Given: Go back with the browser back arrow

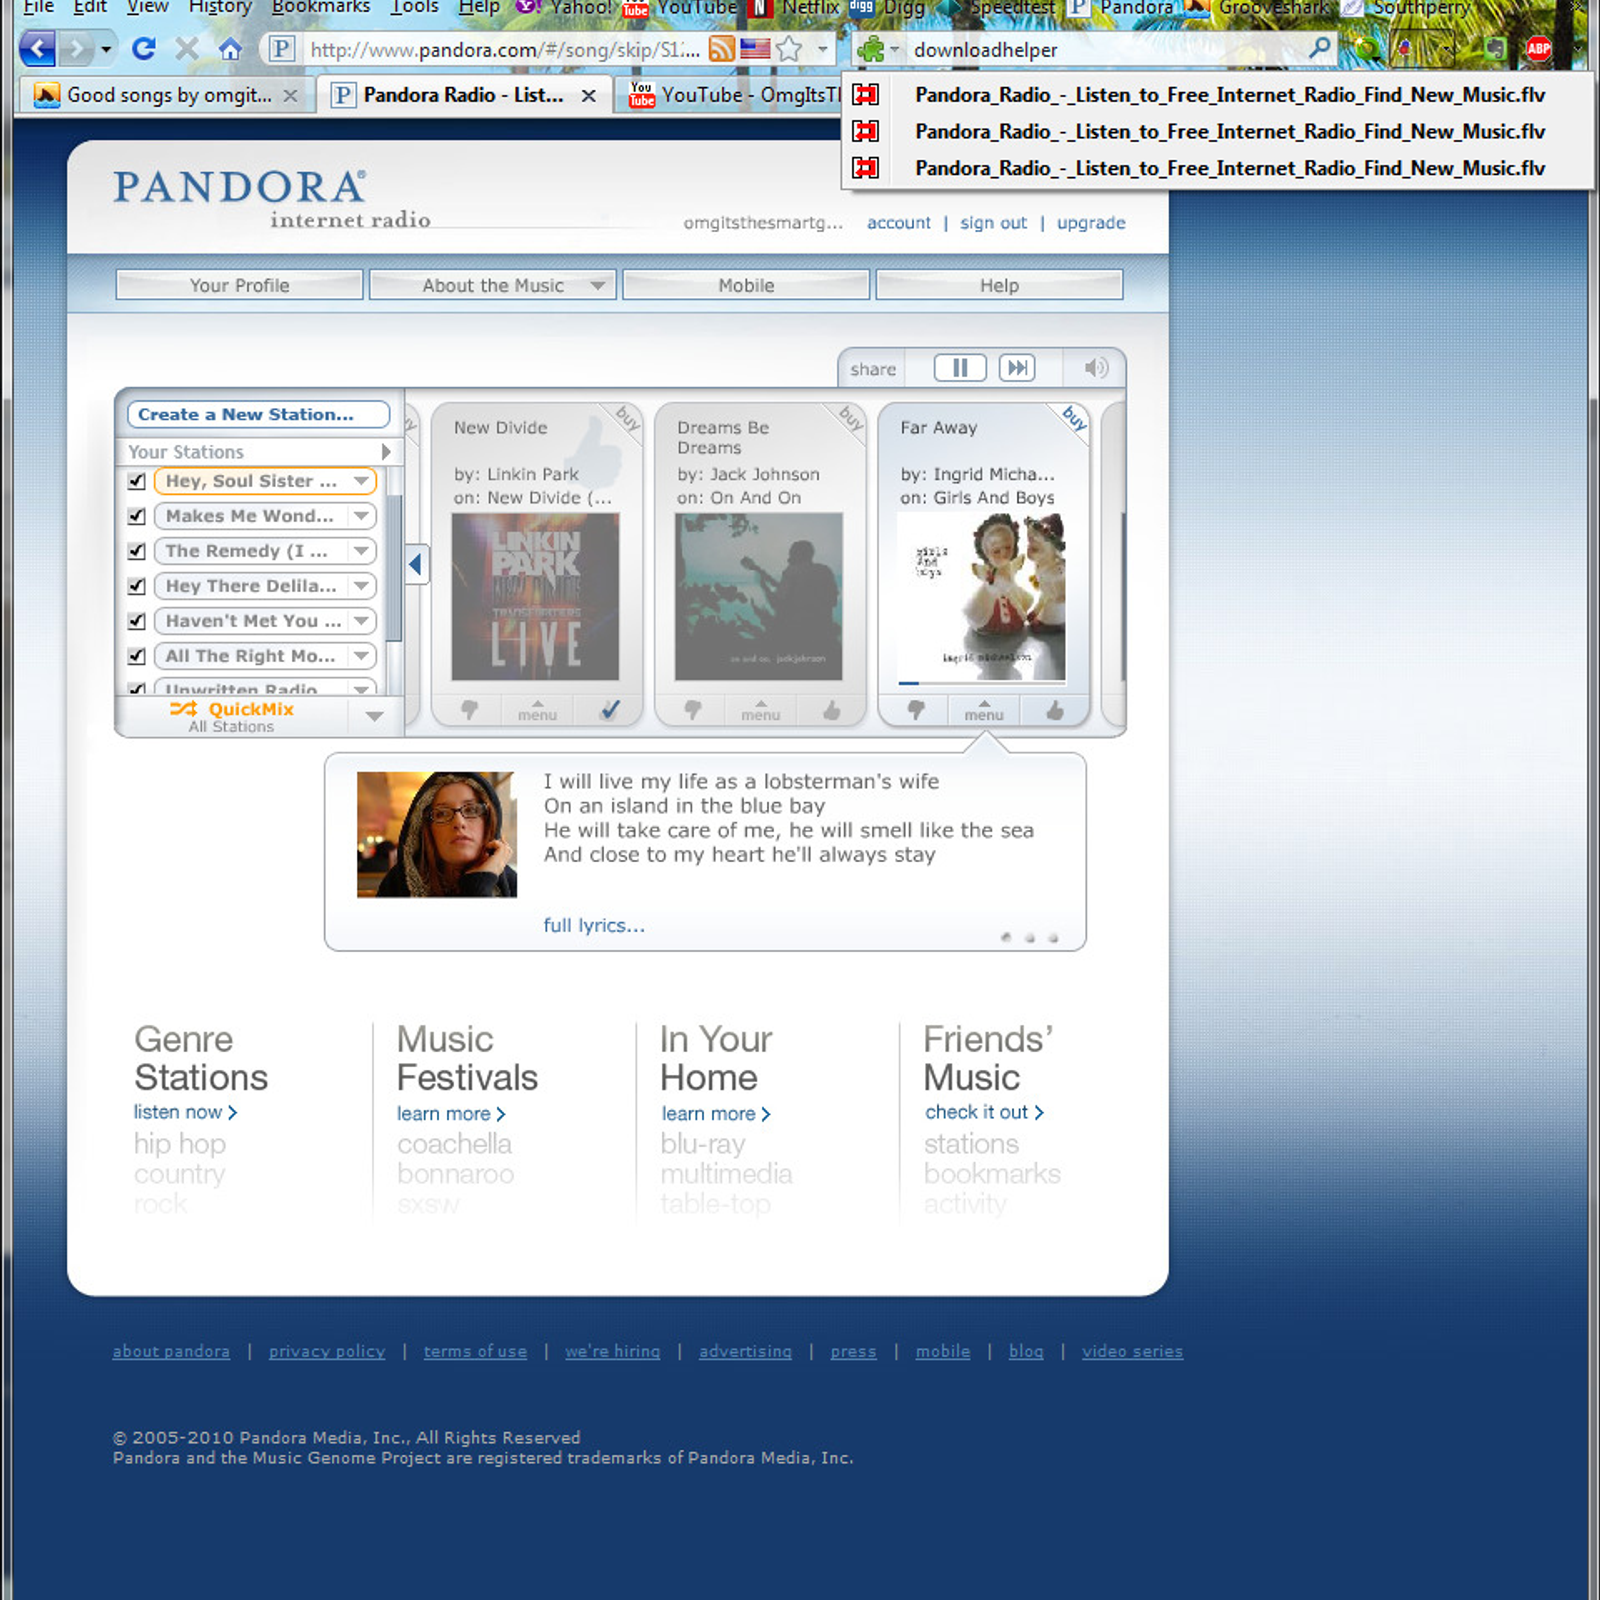Looking at the screenshot, I should tap(38, 48).
